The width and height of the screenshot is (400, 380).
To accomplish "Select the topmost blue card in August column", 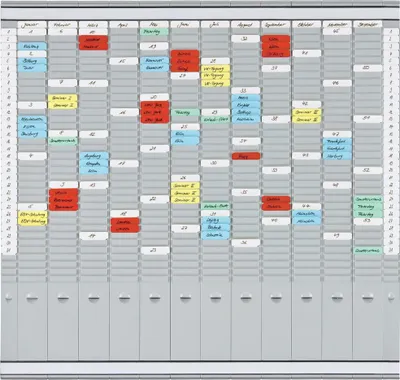I will 246,98.
